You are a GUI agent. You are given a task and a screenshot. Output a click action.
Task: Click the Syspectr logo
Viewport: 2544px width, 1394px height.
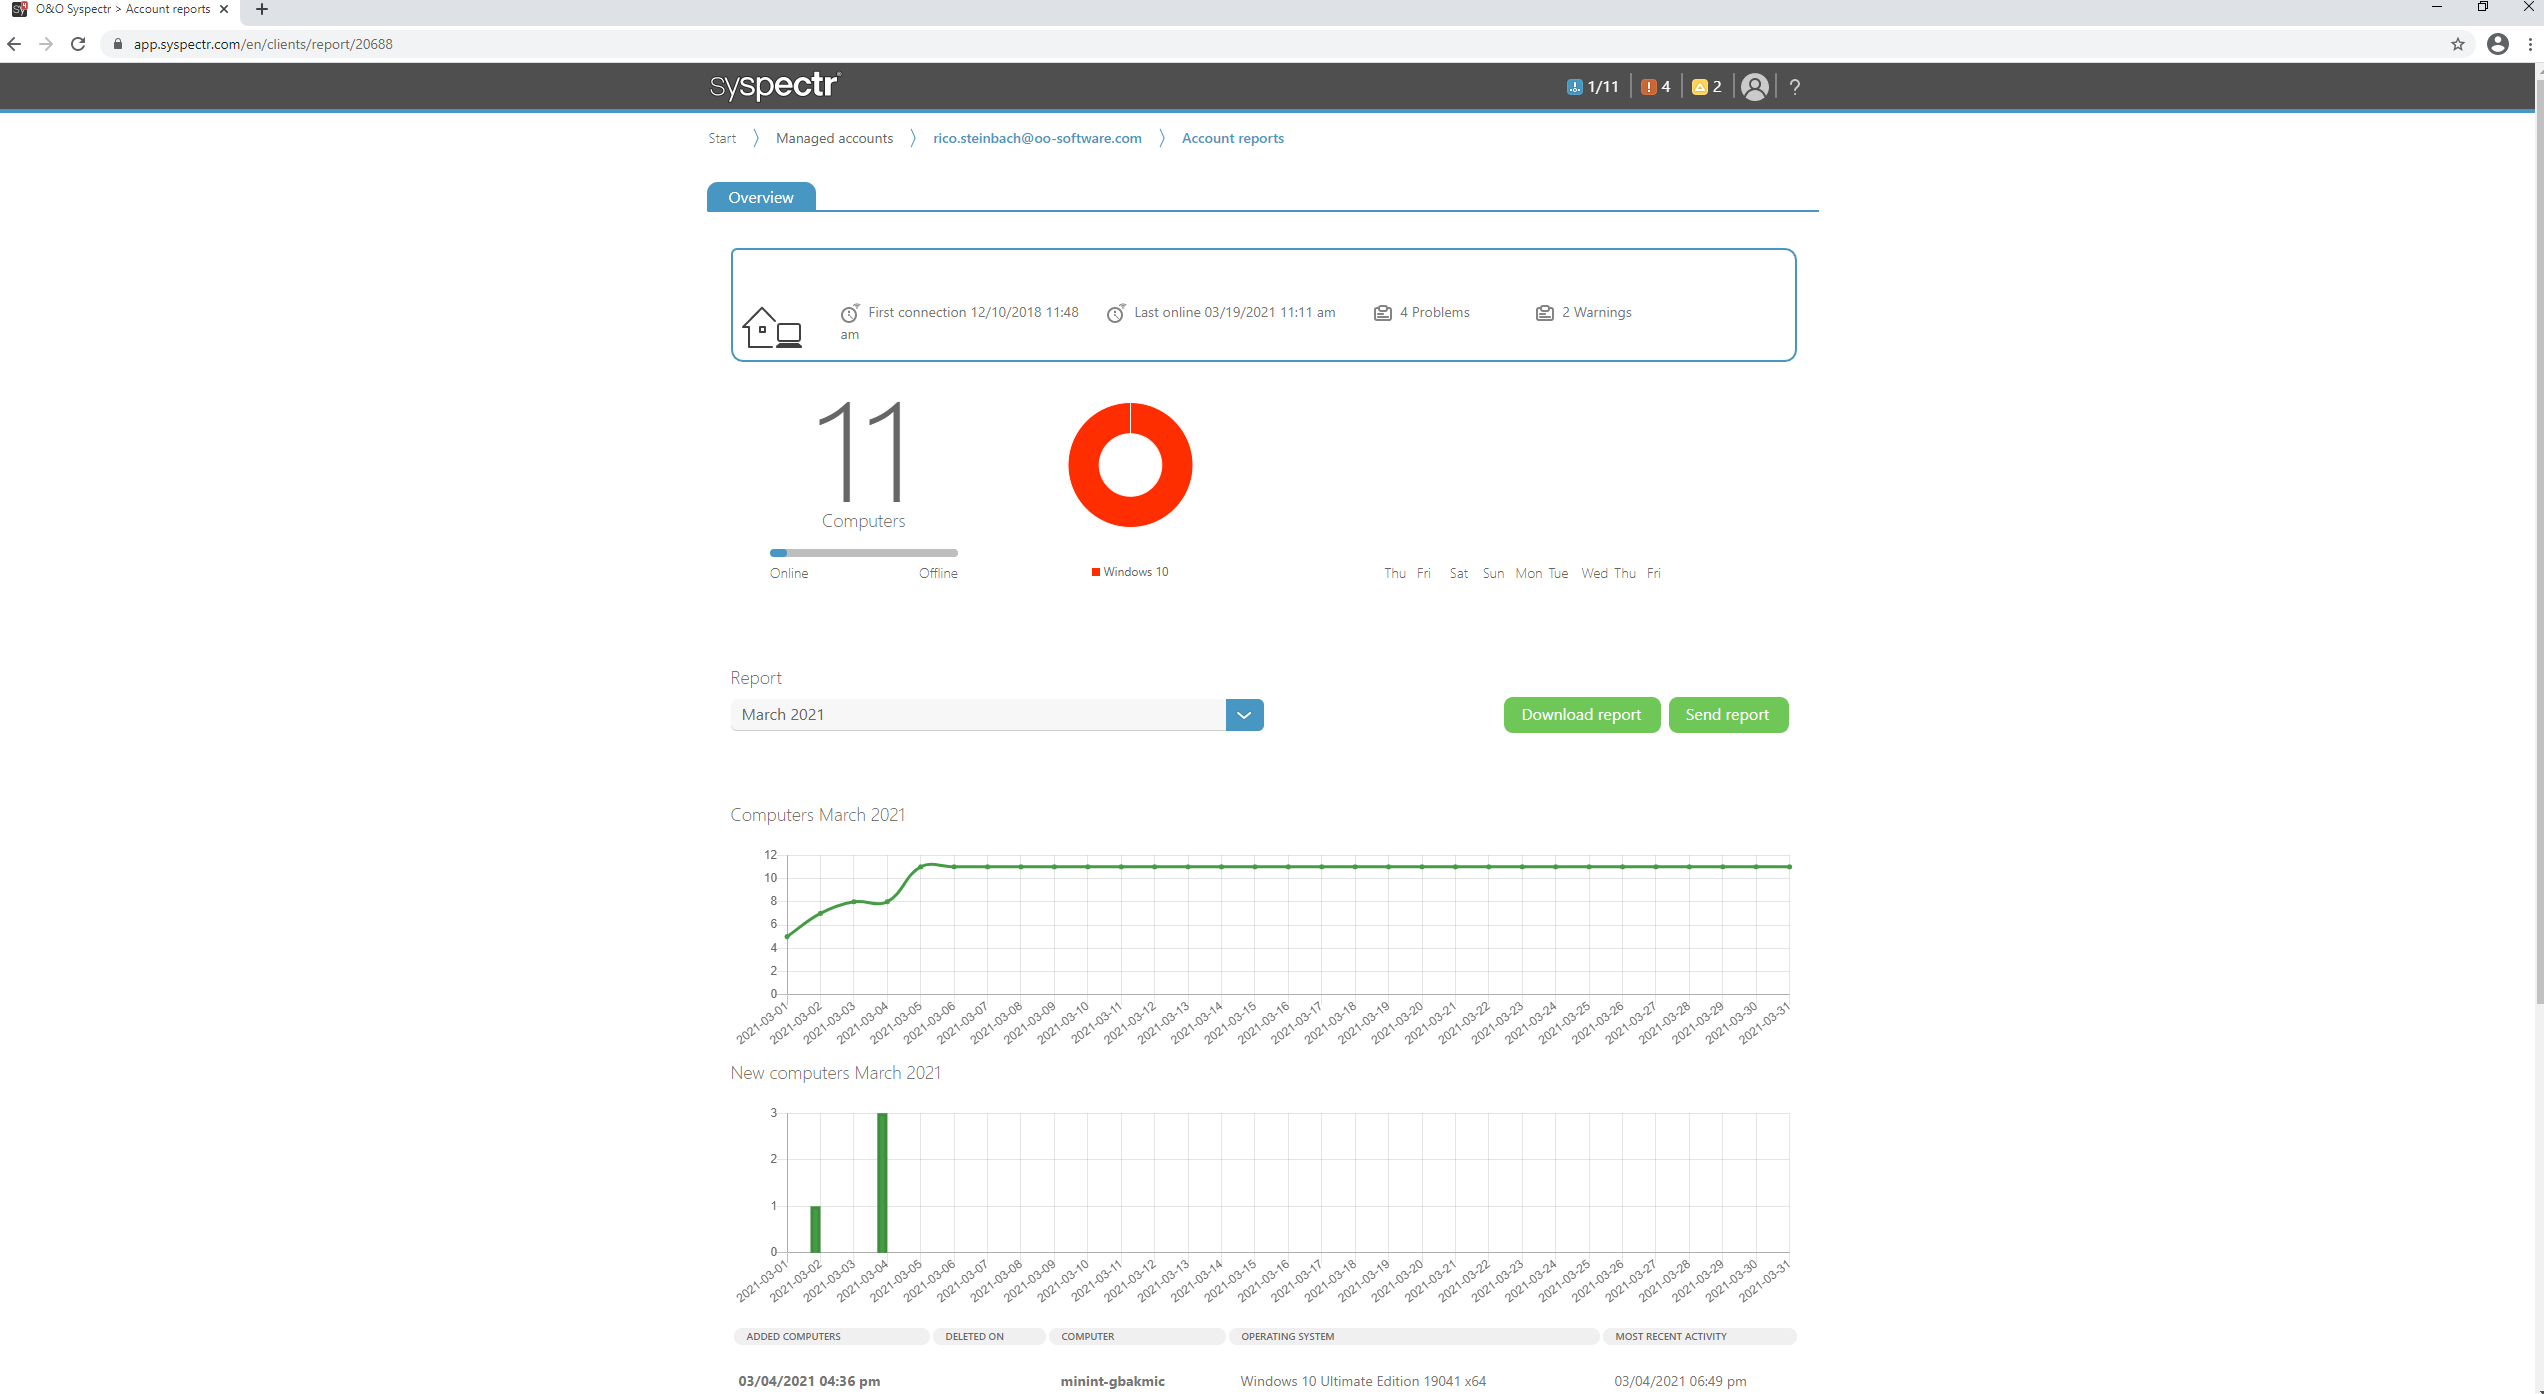(775, 86)
